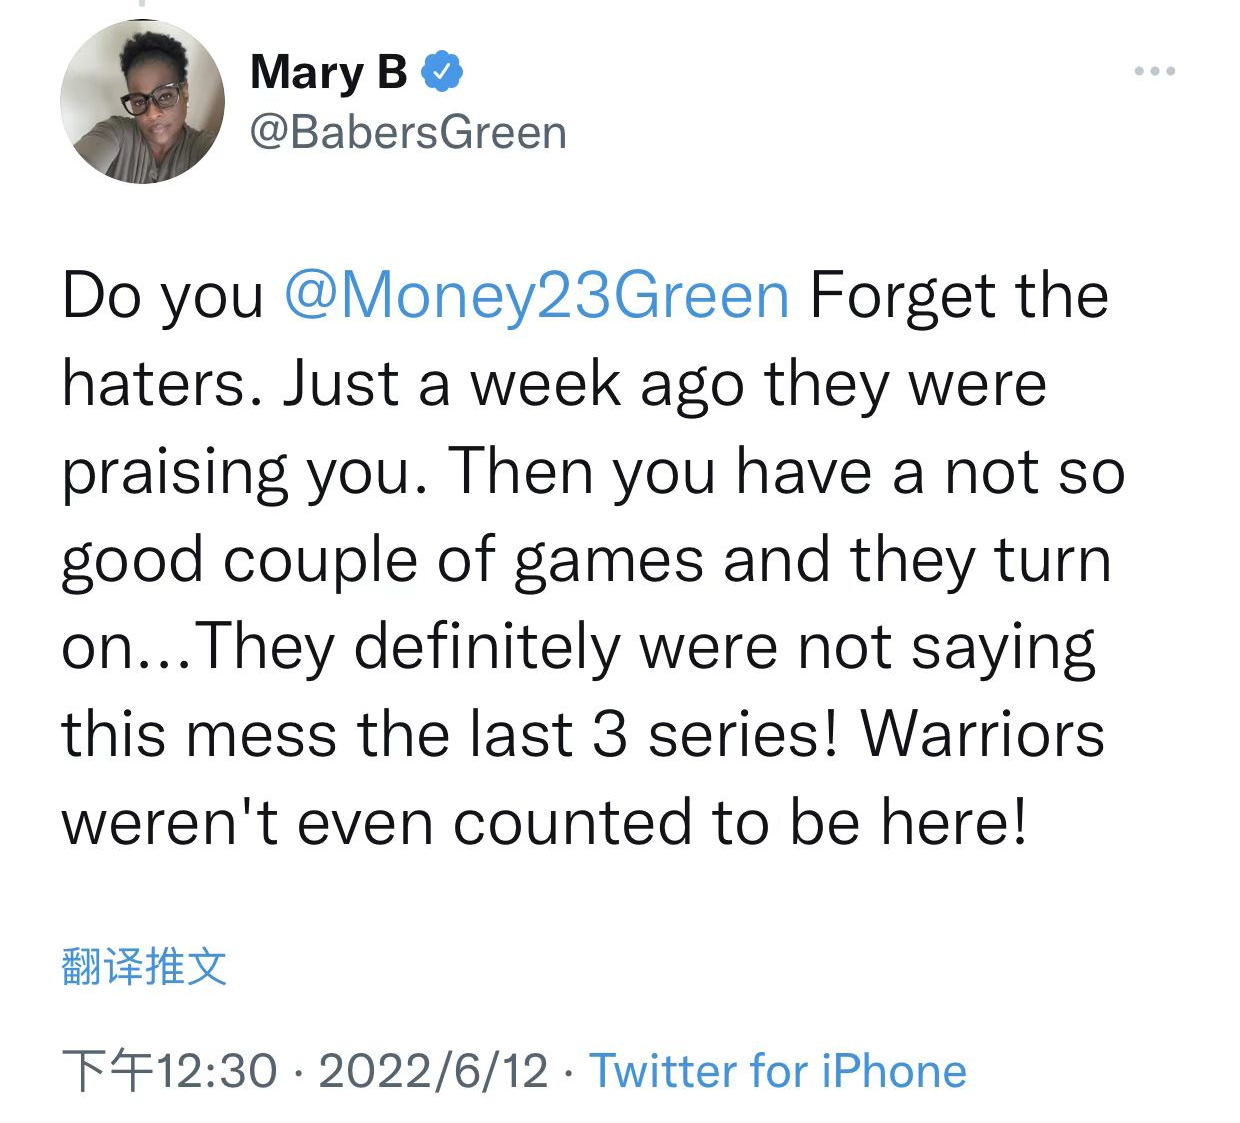Click the text "this mess the last 3 series!"
Viewport: 1240px width, 1123px height.
pyautogui.click(x=449, y=735)
